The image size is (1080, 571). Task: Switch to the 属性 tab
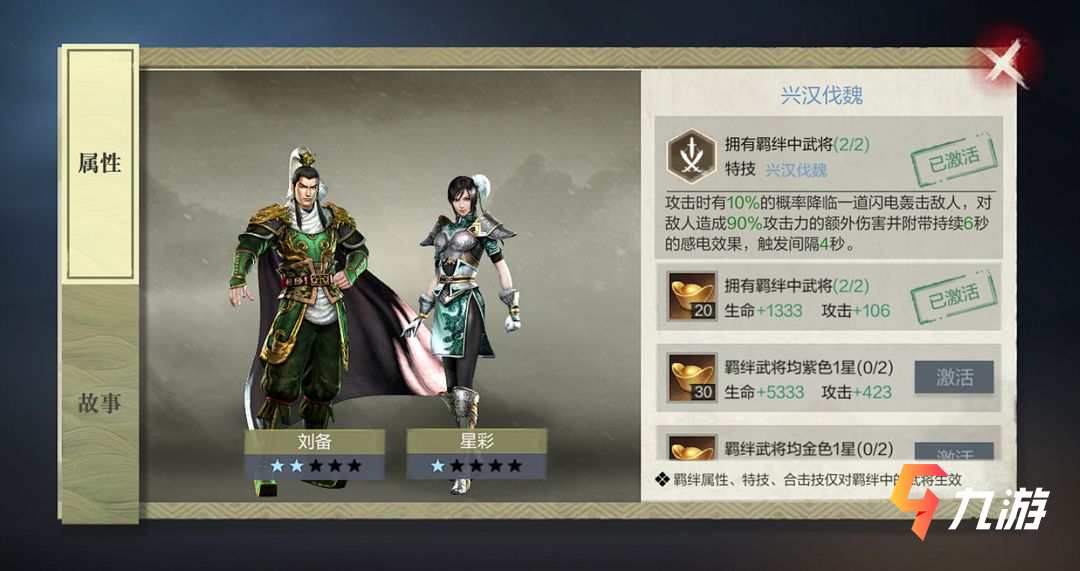[100, 164]
